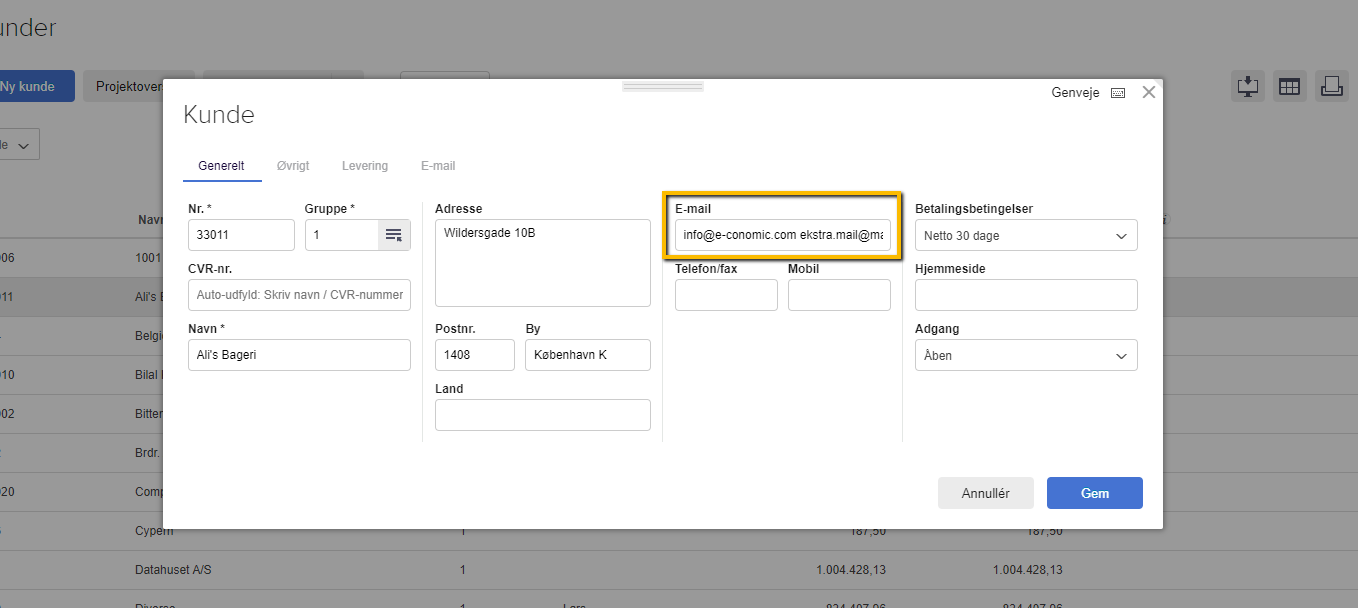Viewport: 1358px width, 608px height.
Task: Open the table column layout icon
Action: pyautogui.click(x=1289, y=87)
